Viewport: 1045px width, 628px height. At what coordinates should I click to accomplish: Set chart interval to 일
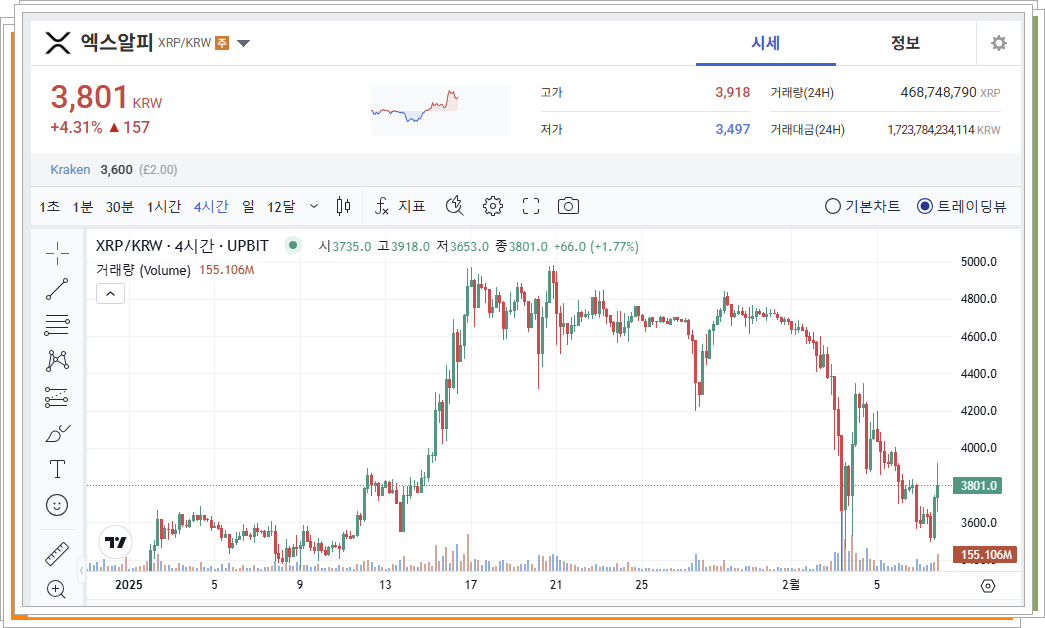pos(248,207)
